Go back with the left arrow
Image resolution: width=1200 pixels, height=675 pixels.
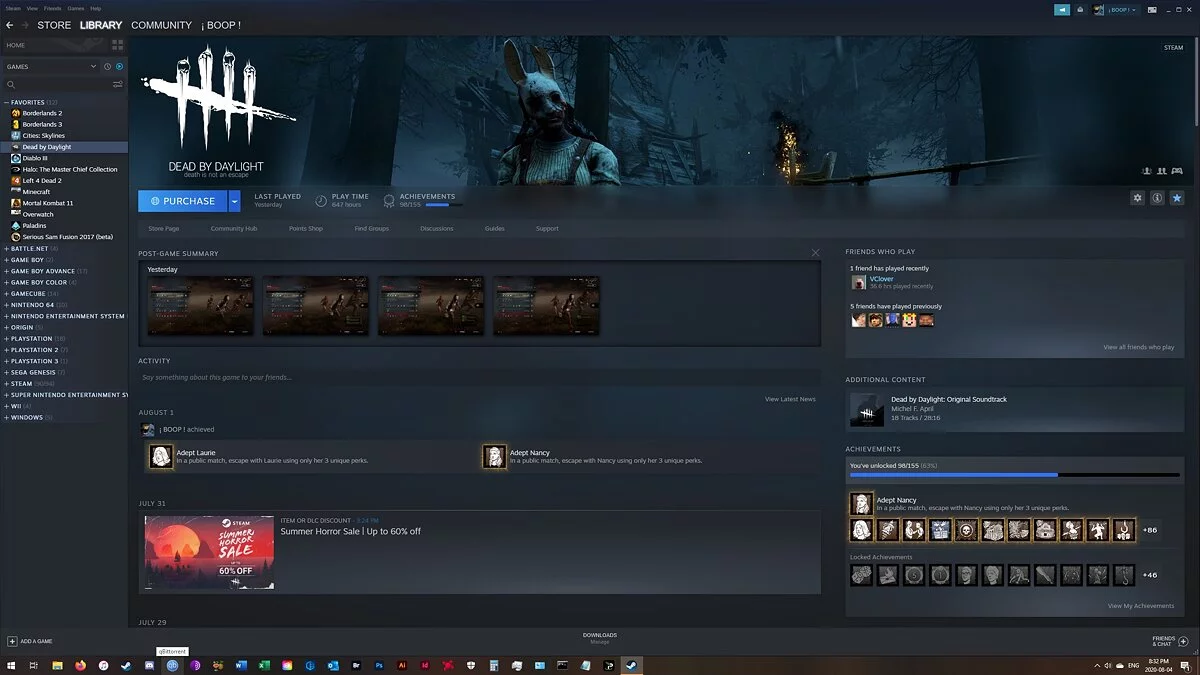[10, 25]
